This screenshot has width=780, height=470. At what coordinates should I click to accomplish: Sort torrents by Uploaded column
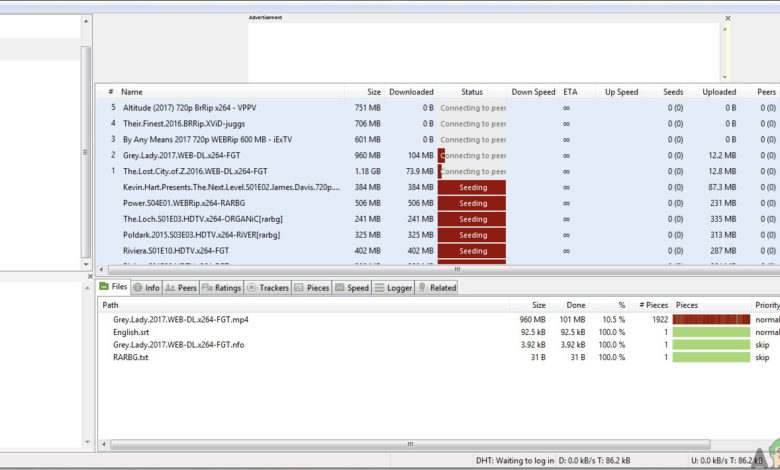(719, 92)
